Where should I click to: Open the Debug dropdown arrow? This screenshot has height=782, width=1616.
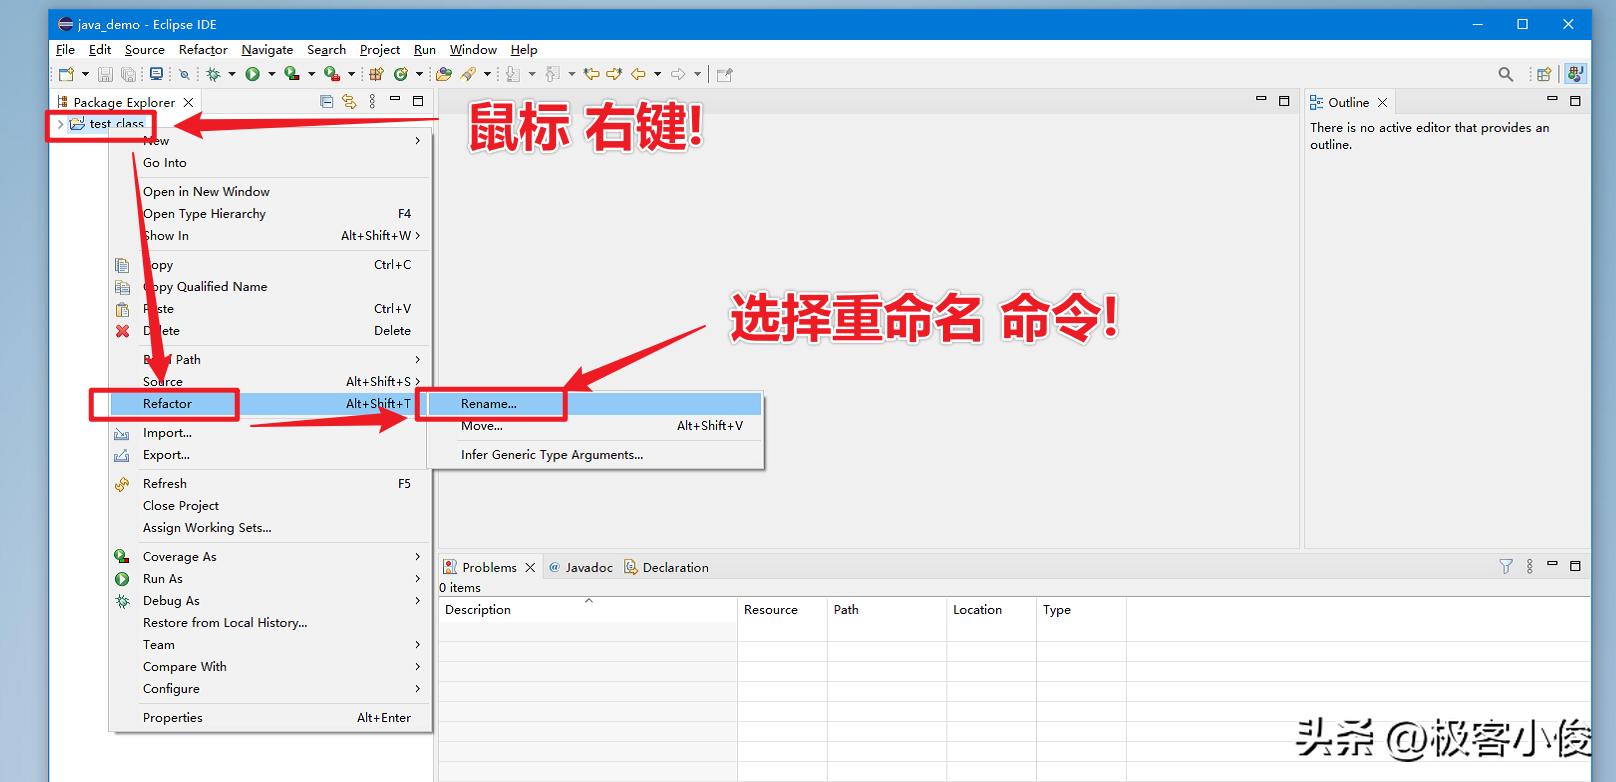click(232, 74)
